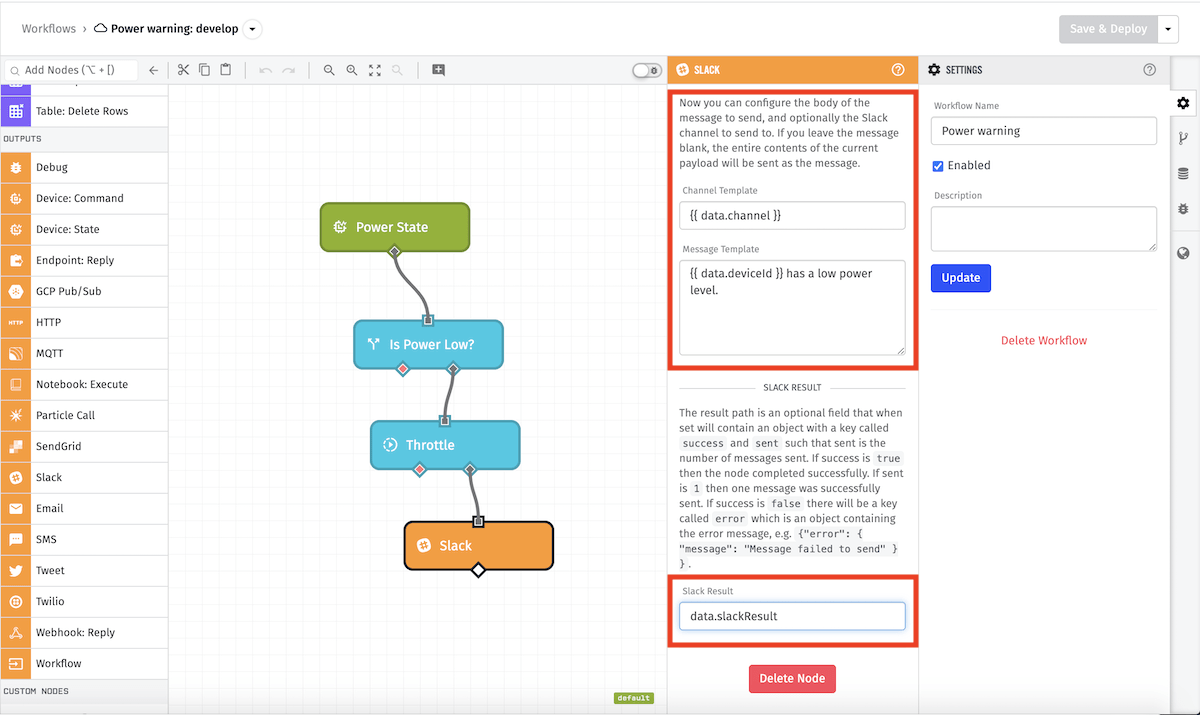Image resolution: width=1200 pixels, height=715 pixels.
Task: Select the Slack node in palette list
Action: point(84,477)
